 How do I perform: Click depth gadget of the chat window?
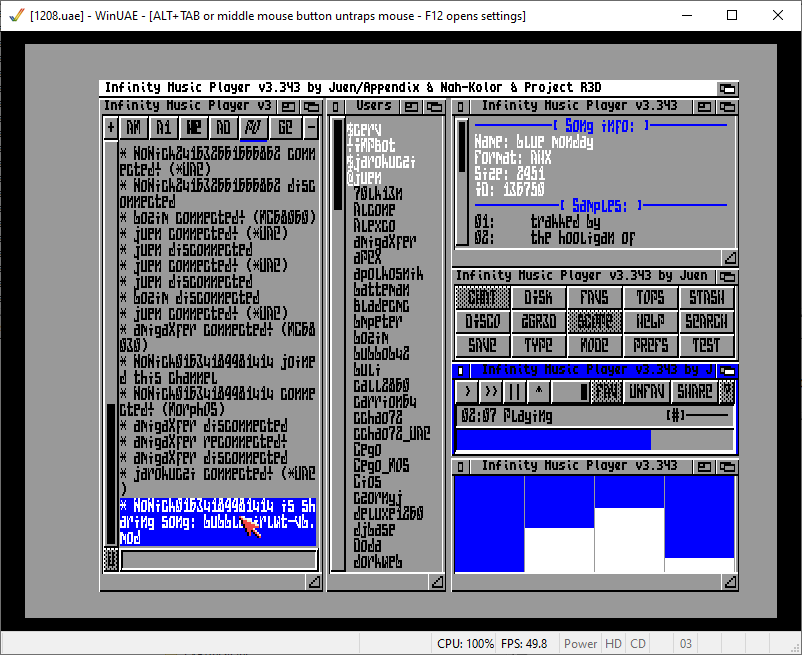point(310,107)
